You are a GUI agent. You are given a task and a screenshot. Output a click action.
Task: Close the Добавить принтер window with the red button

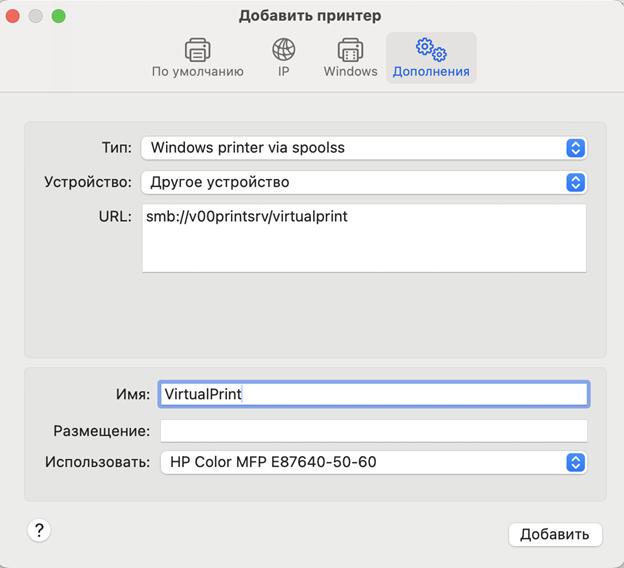(14, 16)
